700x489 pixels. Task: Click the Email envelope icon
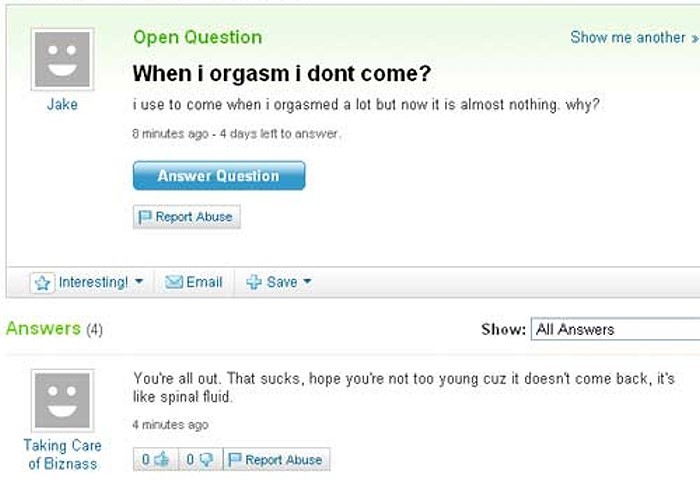click(172, 283)
